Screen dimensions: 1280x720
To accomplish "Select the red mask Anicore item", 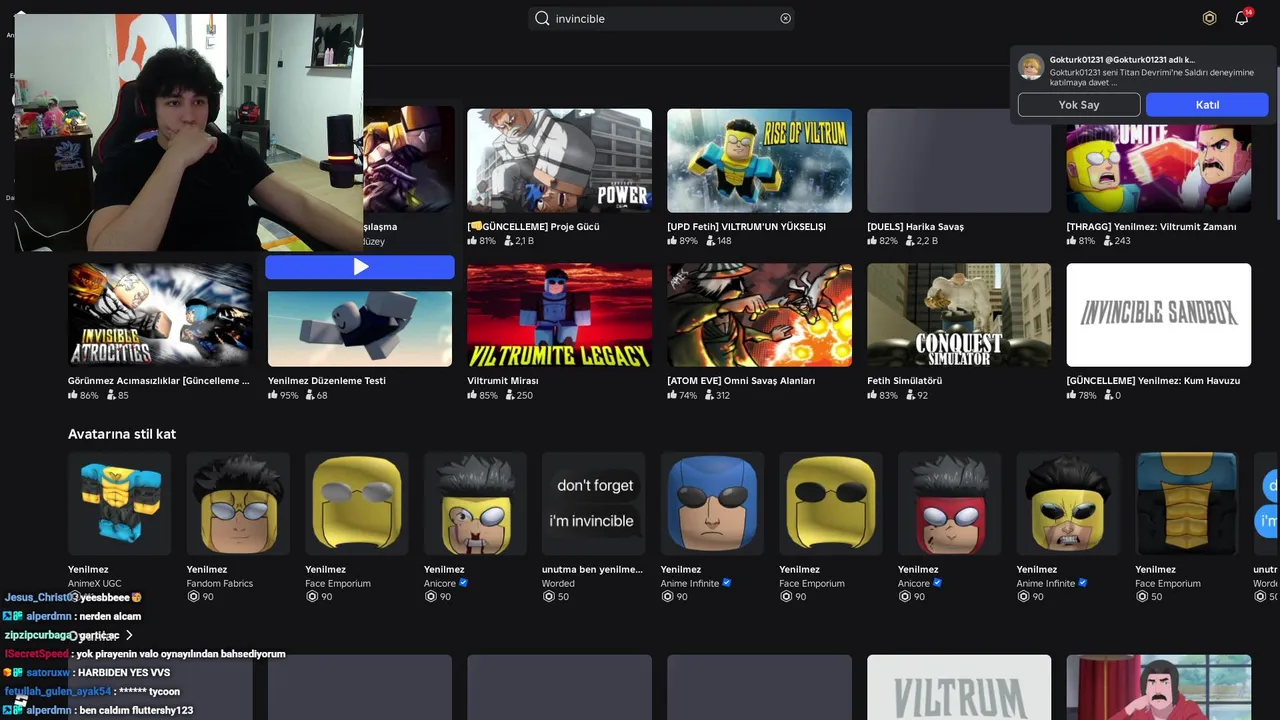I will pos(950,503).
